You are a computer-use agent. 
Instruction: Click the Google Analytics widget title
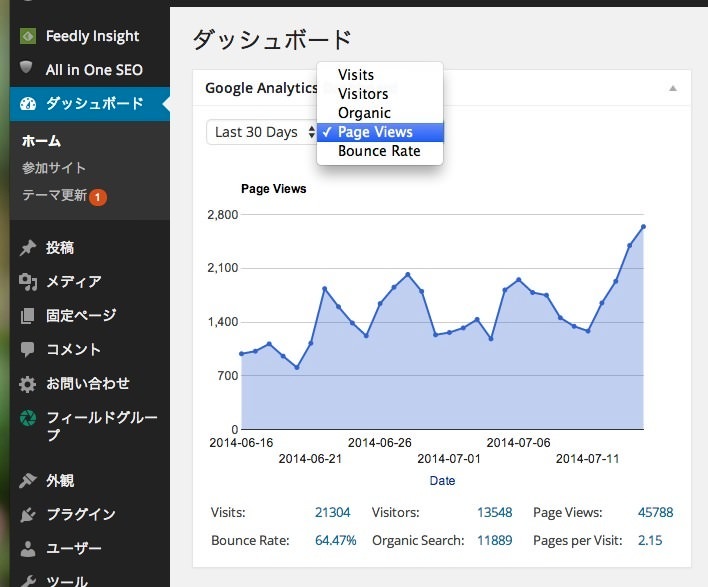261,88
